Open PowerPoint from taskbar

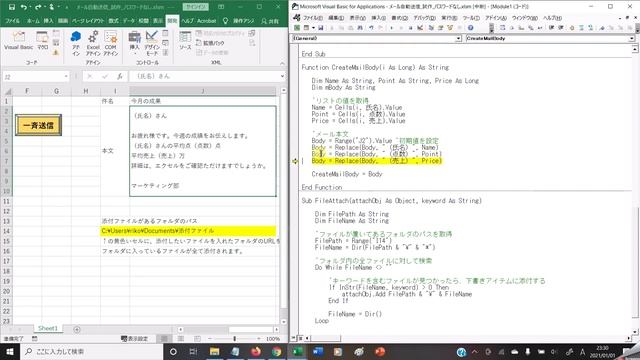point(380,351)
